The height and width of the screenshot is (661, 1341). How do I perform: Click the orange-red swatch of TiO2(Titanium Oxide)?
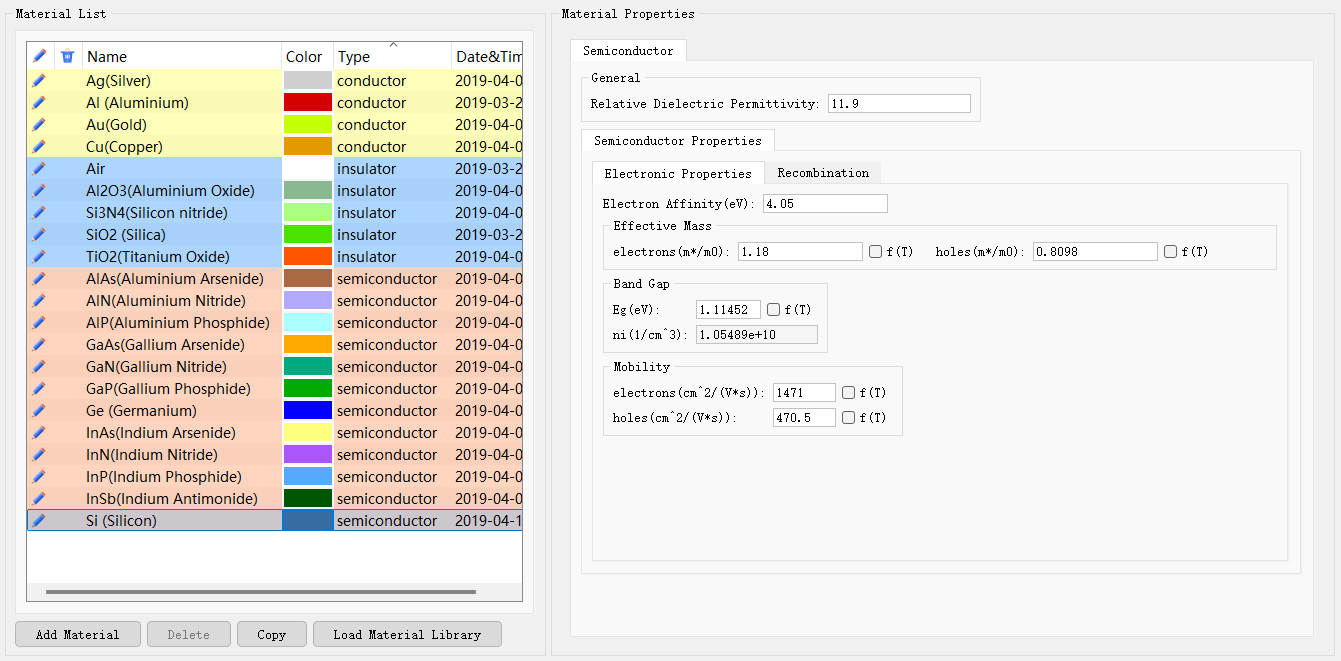tap(307, 256)
